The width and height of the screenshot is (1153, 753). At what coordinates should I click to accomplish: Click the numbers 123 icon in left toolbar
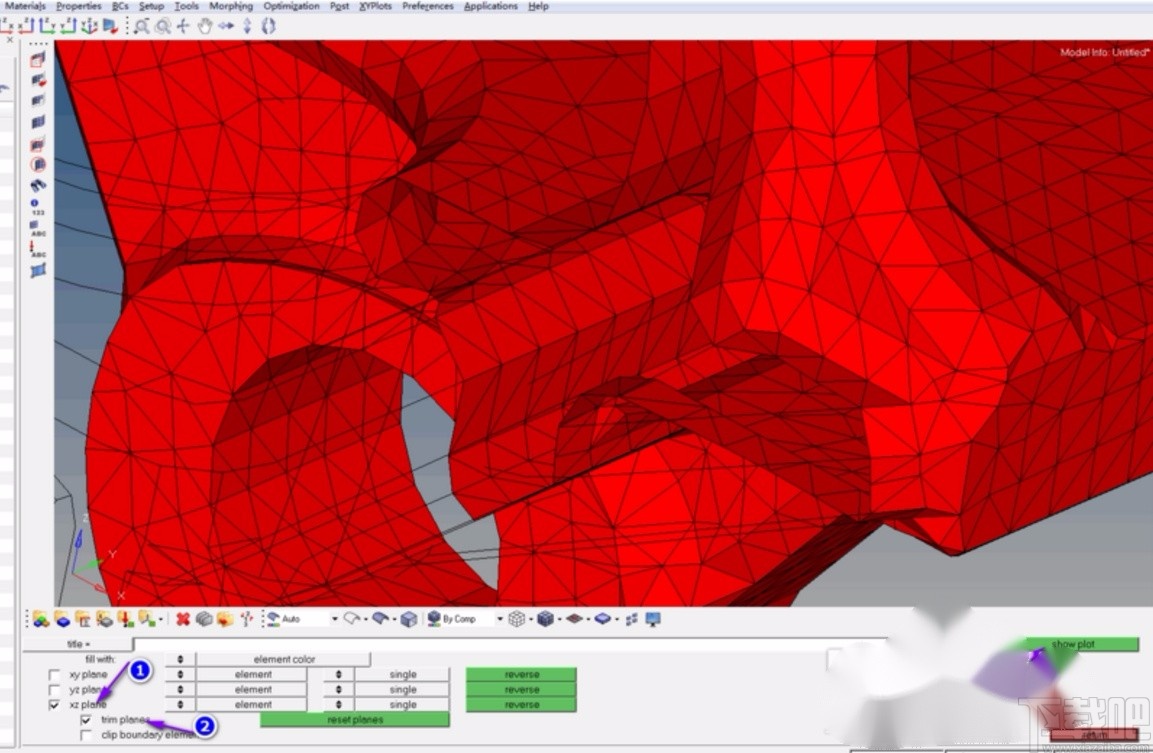(x=38, y=207)
